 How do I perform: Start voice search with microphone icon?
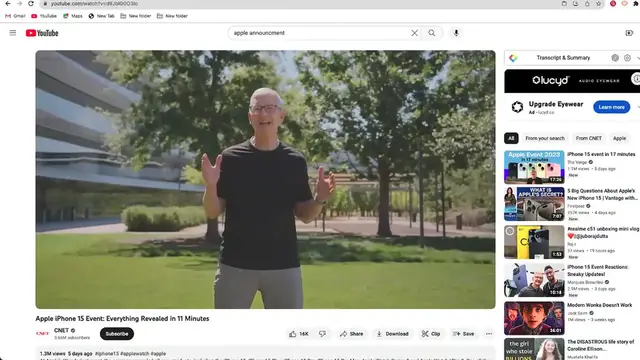point(456,33)
